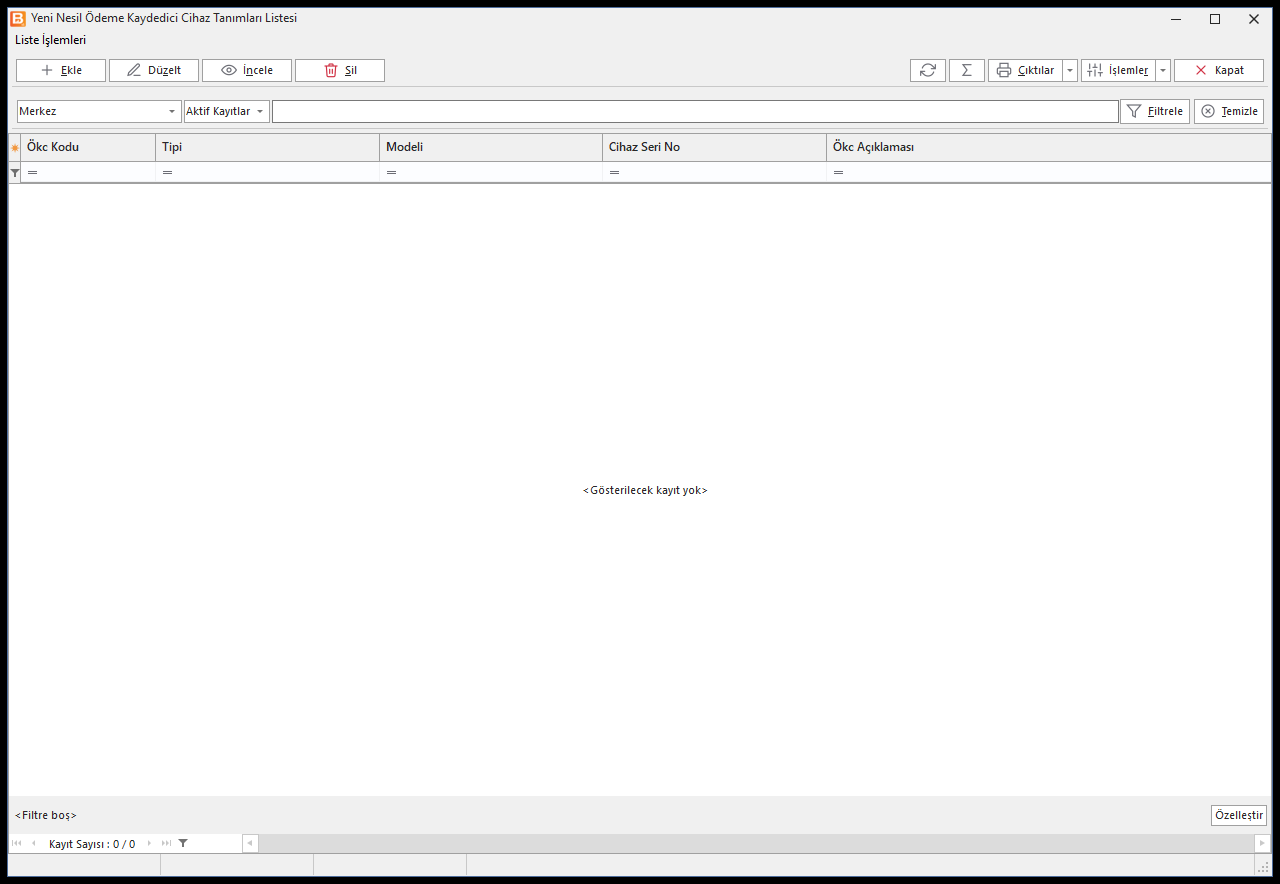Click the equals condition icon under Ökc Açıklaması
The width and height of the screenshot is (1280, 884).
[x=838, y=173]
